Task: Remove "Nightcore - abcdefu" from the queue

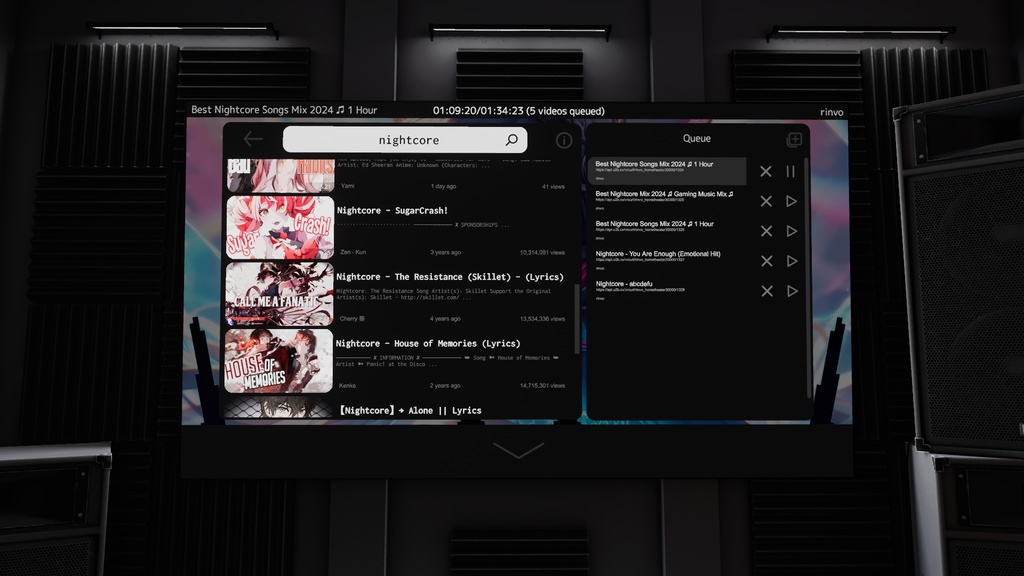Action: [x=765, y=291]
